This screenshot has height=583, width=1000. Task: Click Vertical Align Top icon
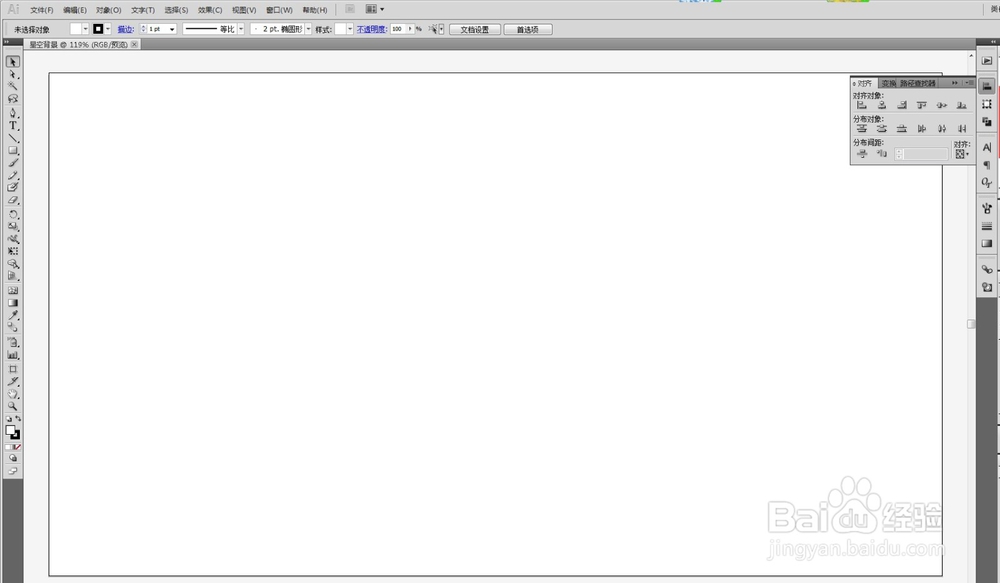(x=922, y=105)
